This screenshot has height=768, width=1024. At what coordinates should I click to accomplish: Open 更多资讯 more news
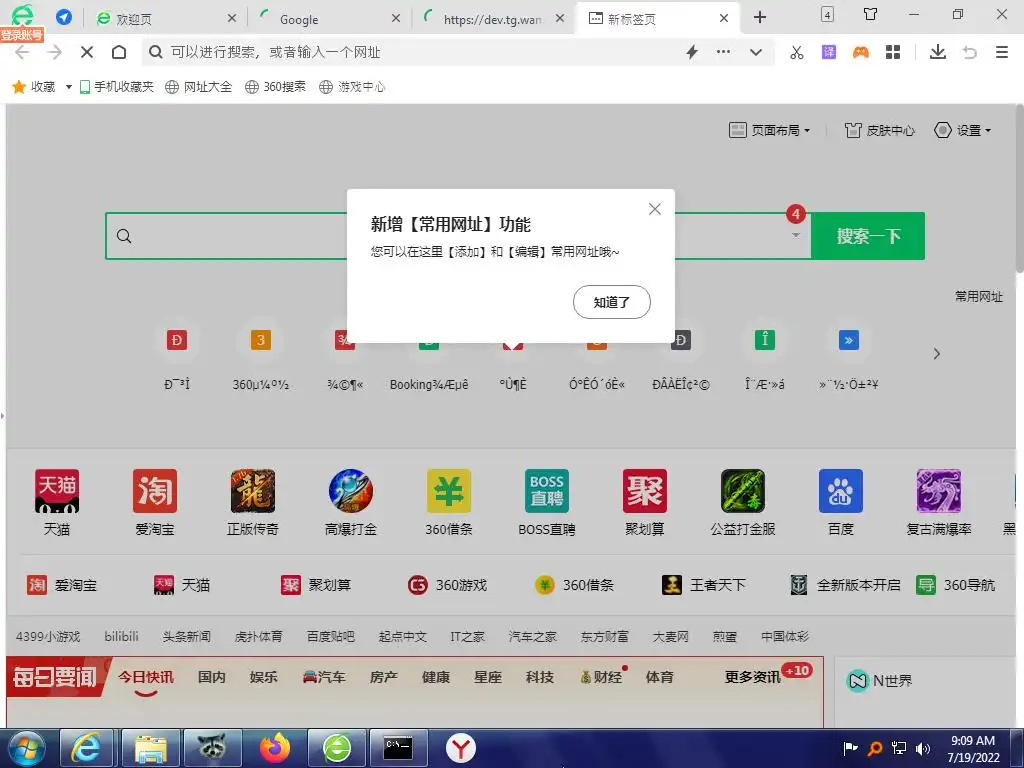click(752, 677)
